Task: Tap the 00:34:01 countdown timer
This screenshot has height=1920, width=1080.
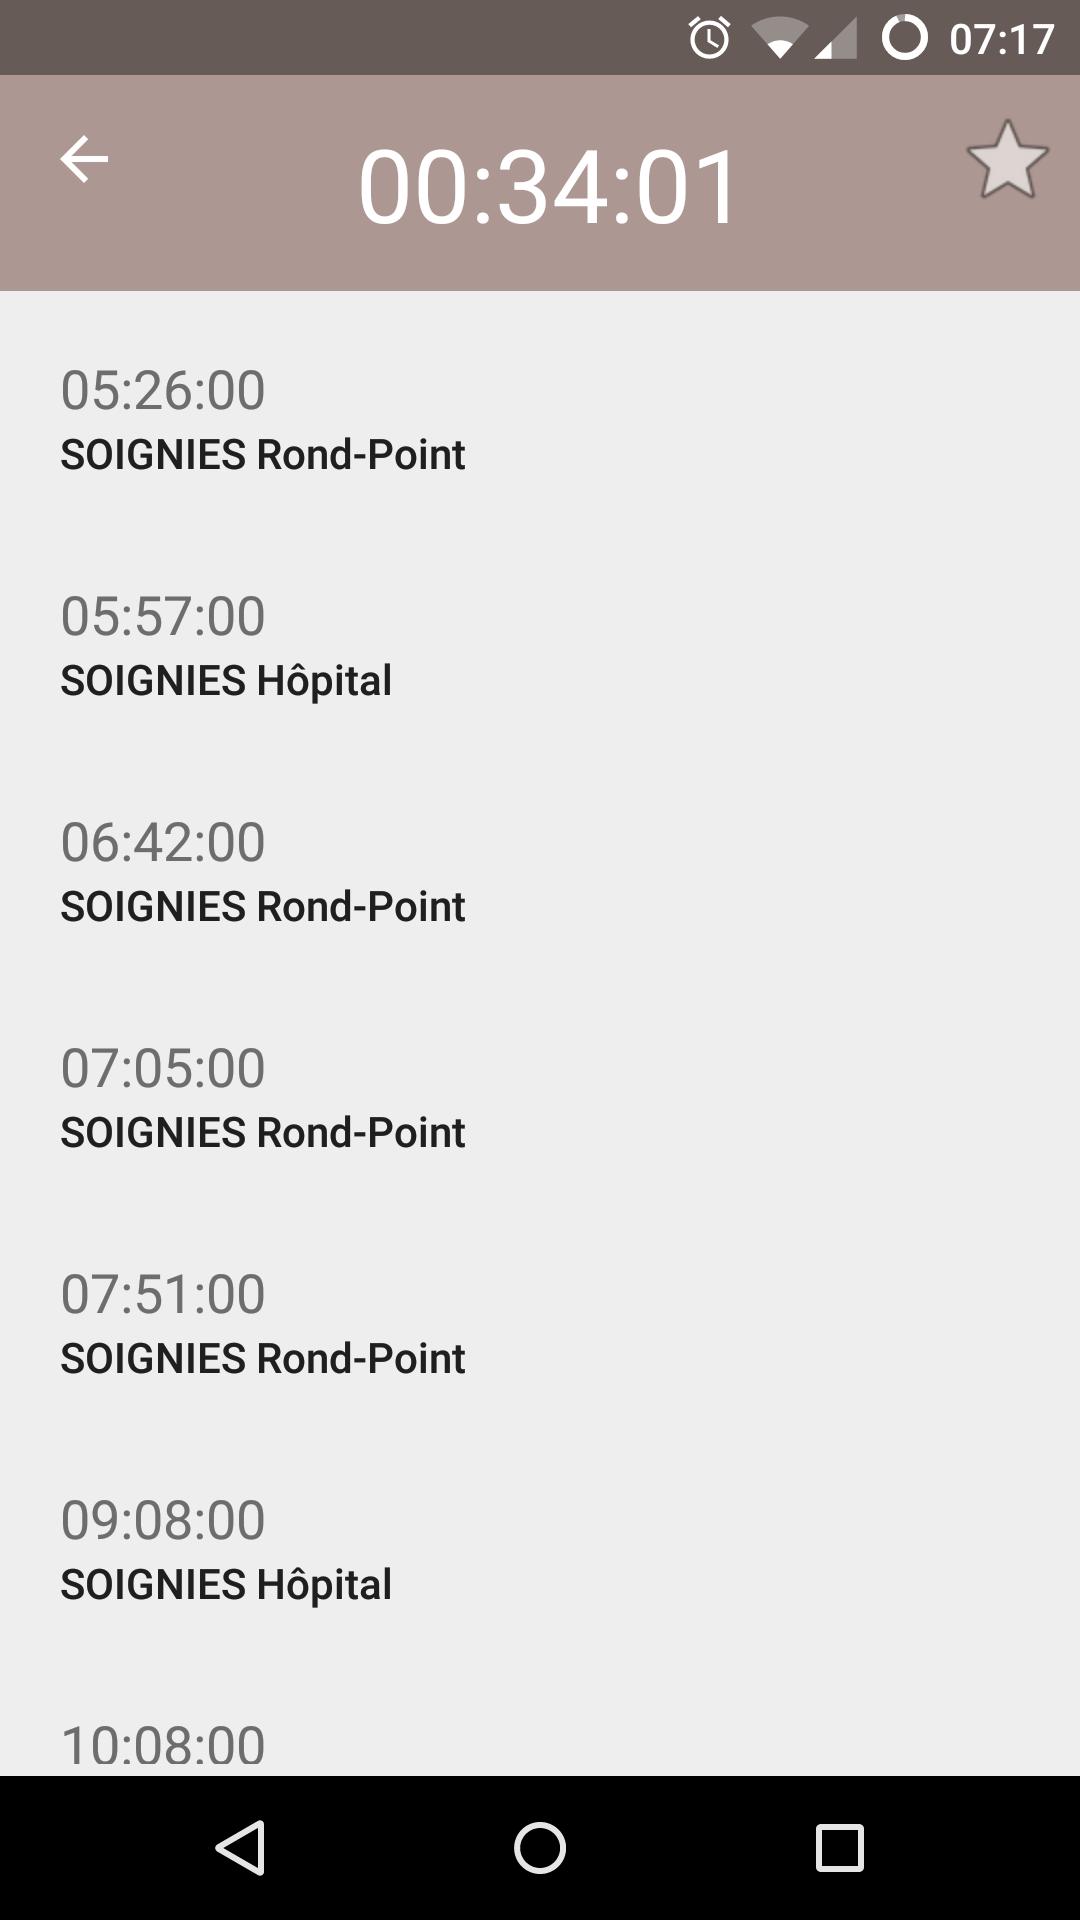Action: [x=548, y=187]
